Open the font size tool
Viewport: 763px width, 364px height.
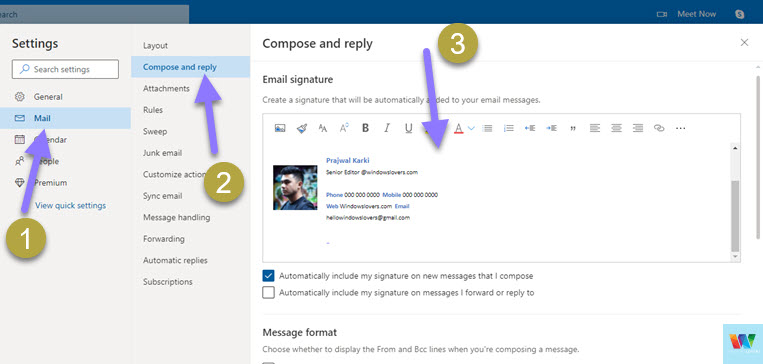(x=323, y=128)
